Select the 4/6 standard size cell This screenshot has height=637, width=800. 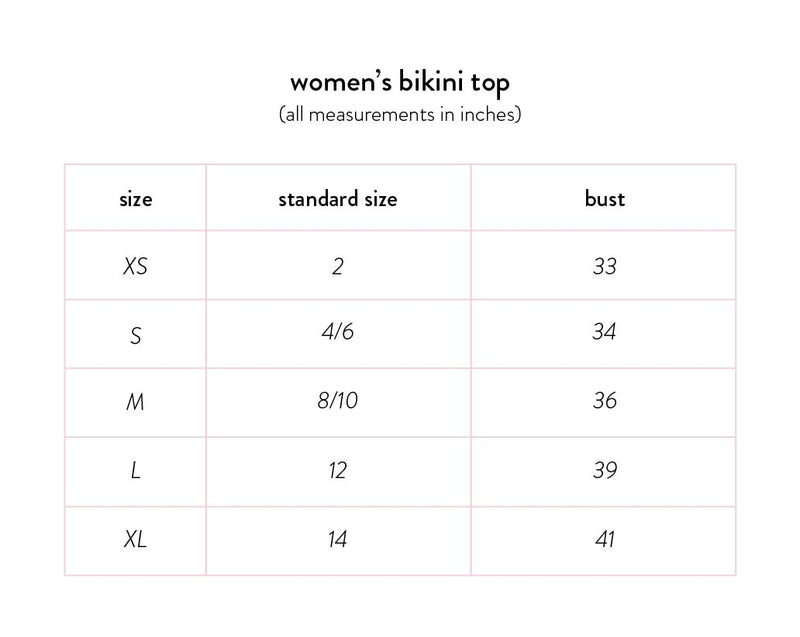pyautogui.click(x=338, y=333)
